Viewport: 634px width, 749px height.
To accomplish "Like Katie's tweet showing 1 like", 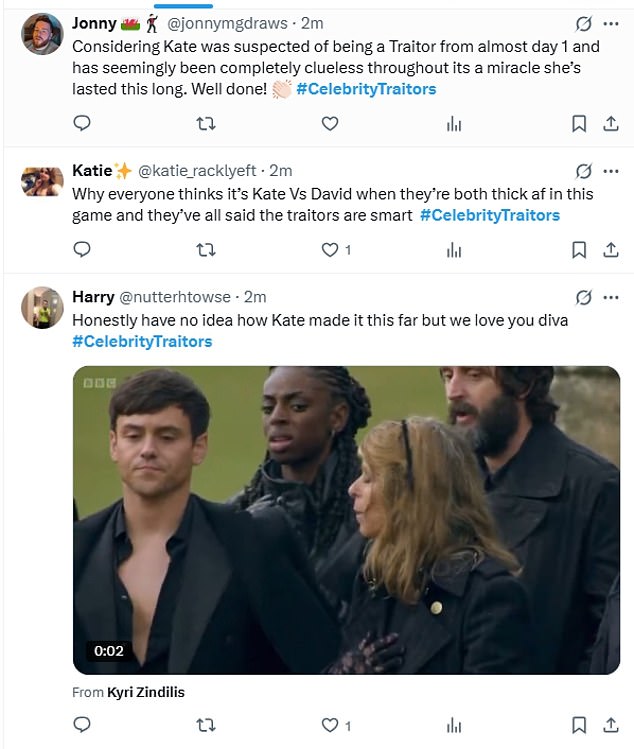I will [x=331, y=250].
